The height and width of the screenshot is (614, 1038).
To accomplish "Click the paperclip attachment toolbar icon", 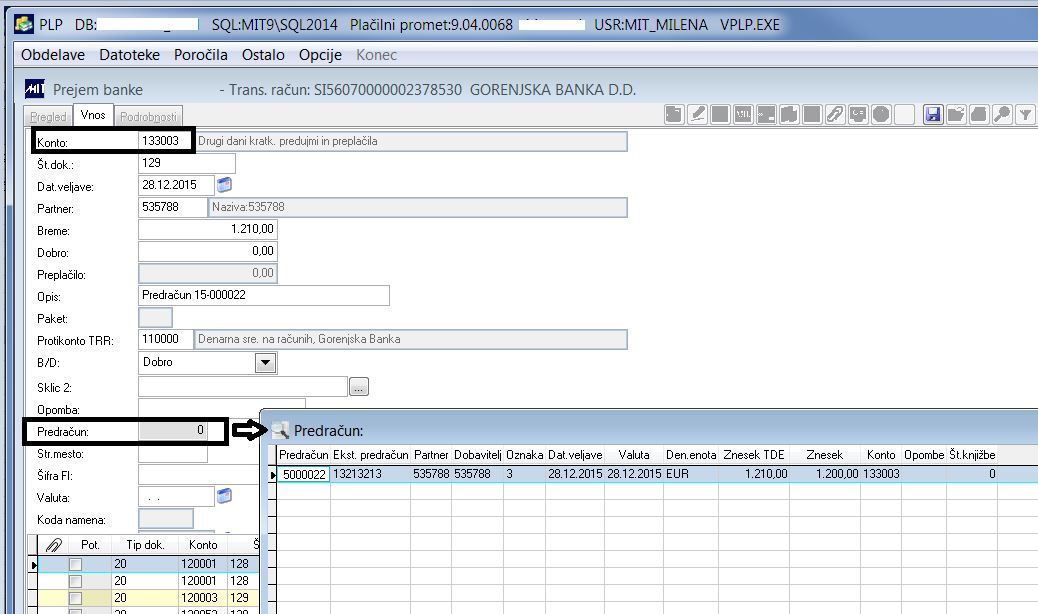I will 835,114.
